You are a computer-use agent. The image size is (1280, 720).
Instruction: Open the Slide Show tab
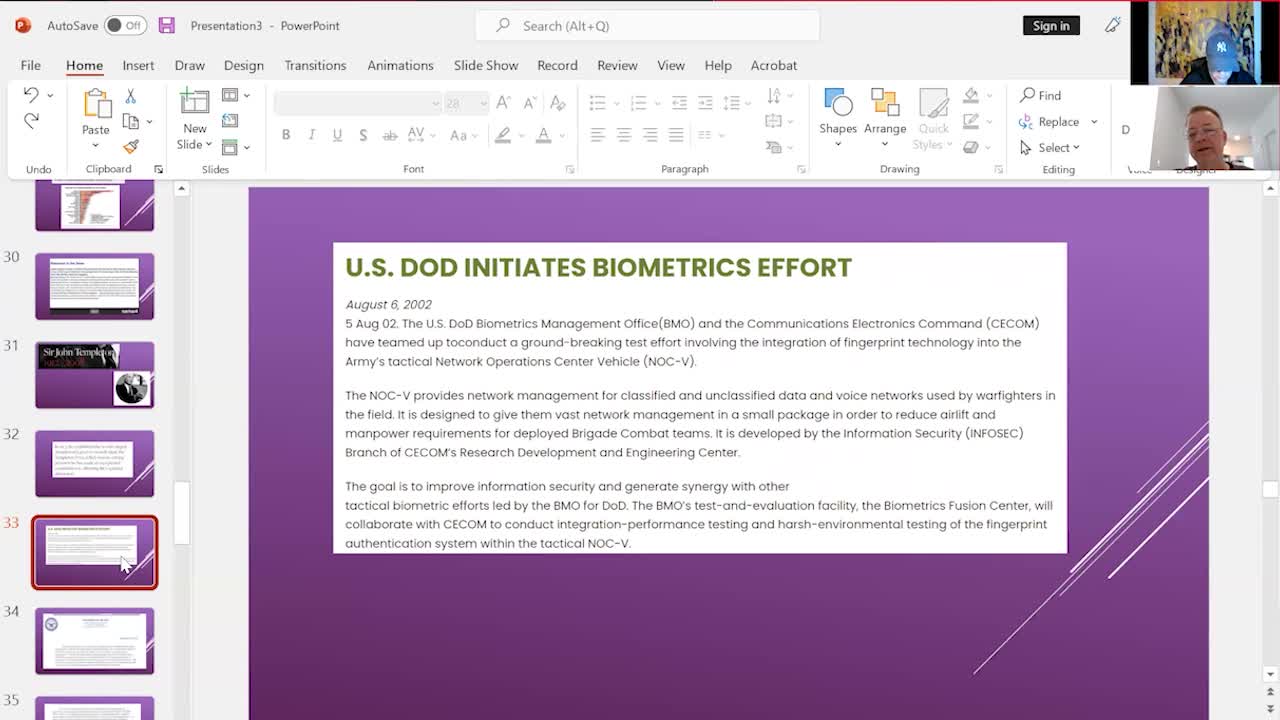pyautogui.click(x=486, y=65)
